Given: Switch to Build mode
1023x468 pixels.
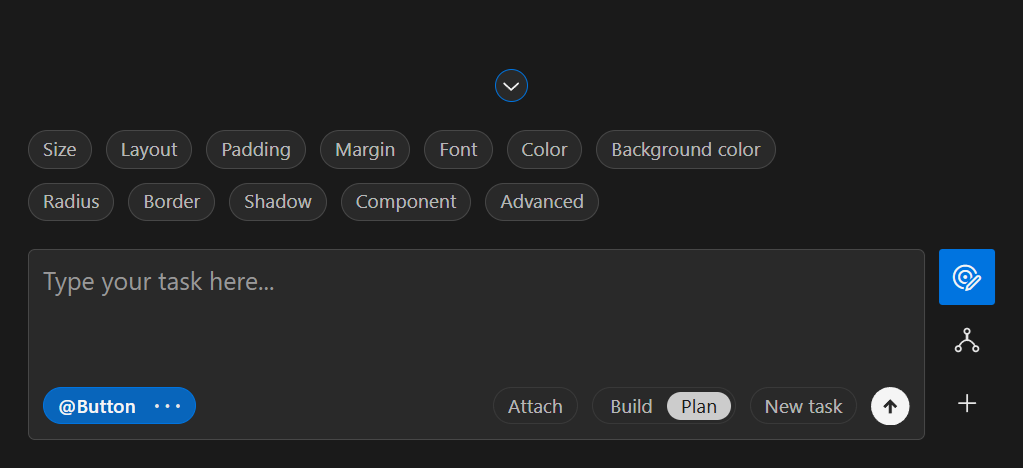Looking at the screenshot, I should click(x=631, y=406).
